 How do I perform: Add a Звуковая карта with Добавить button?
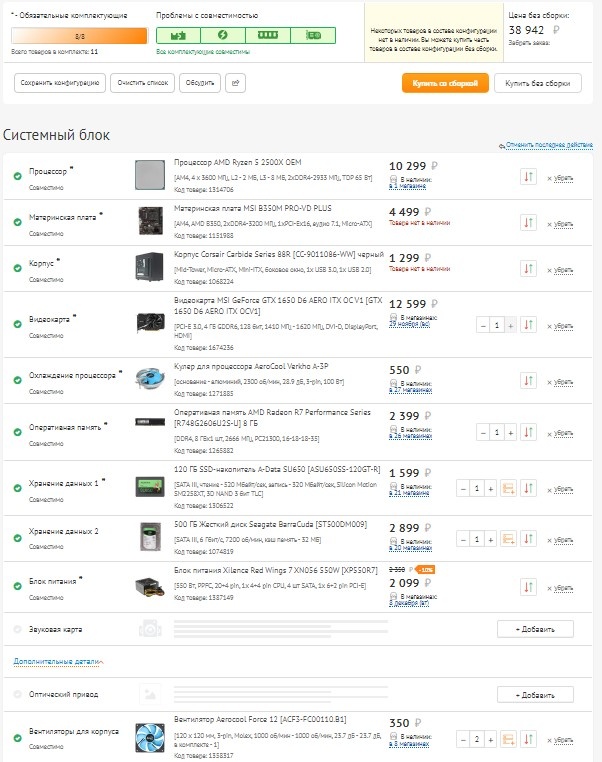pyautogui.click(x=535, y=629)
